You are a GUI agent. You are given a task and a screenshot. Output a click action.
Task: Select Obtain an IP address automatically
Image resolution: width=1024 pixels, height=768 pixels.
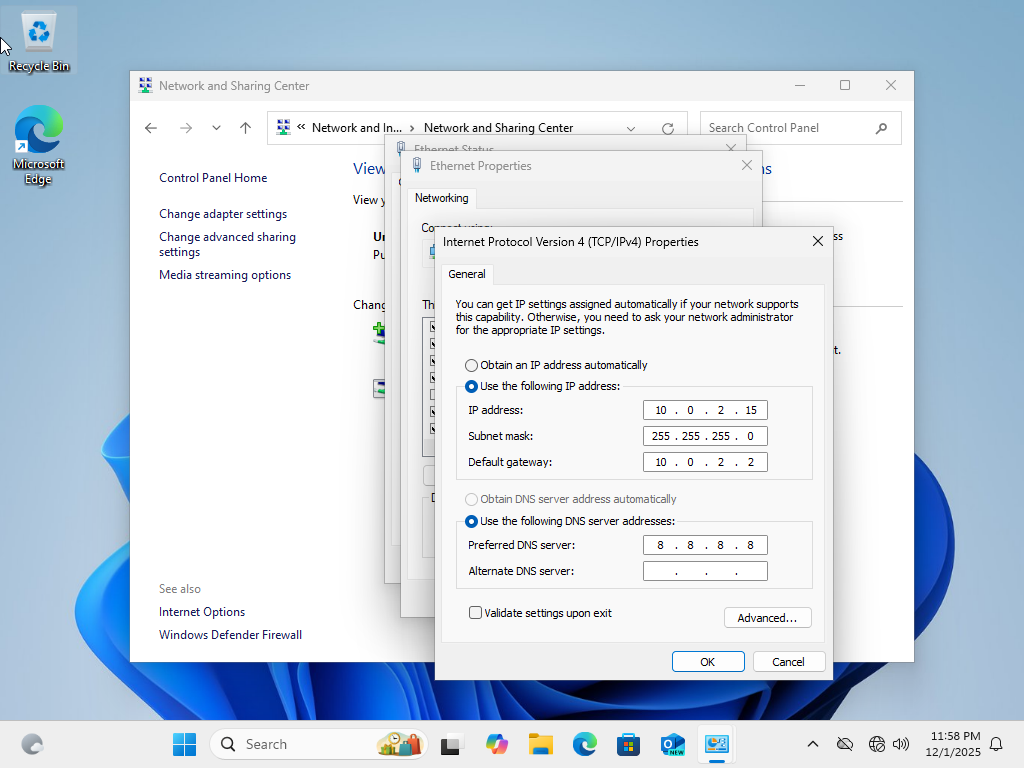pyautogui.click(x=472, y=366)
